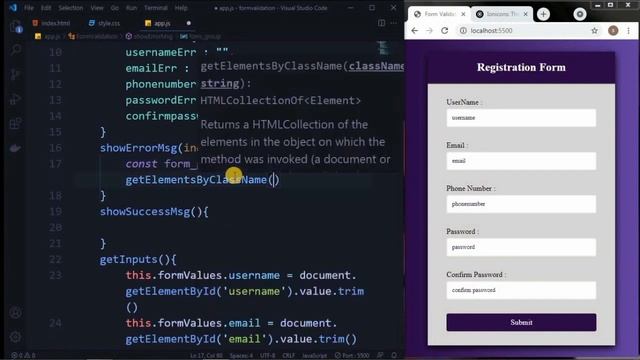
Task: Click the getInputs method name on line 22
Action: 128,259
